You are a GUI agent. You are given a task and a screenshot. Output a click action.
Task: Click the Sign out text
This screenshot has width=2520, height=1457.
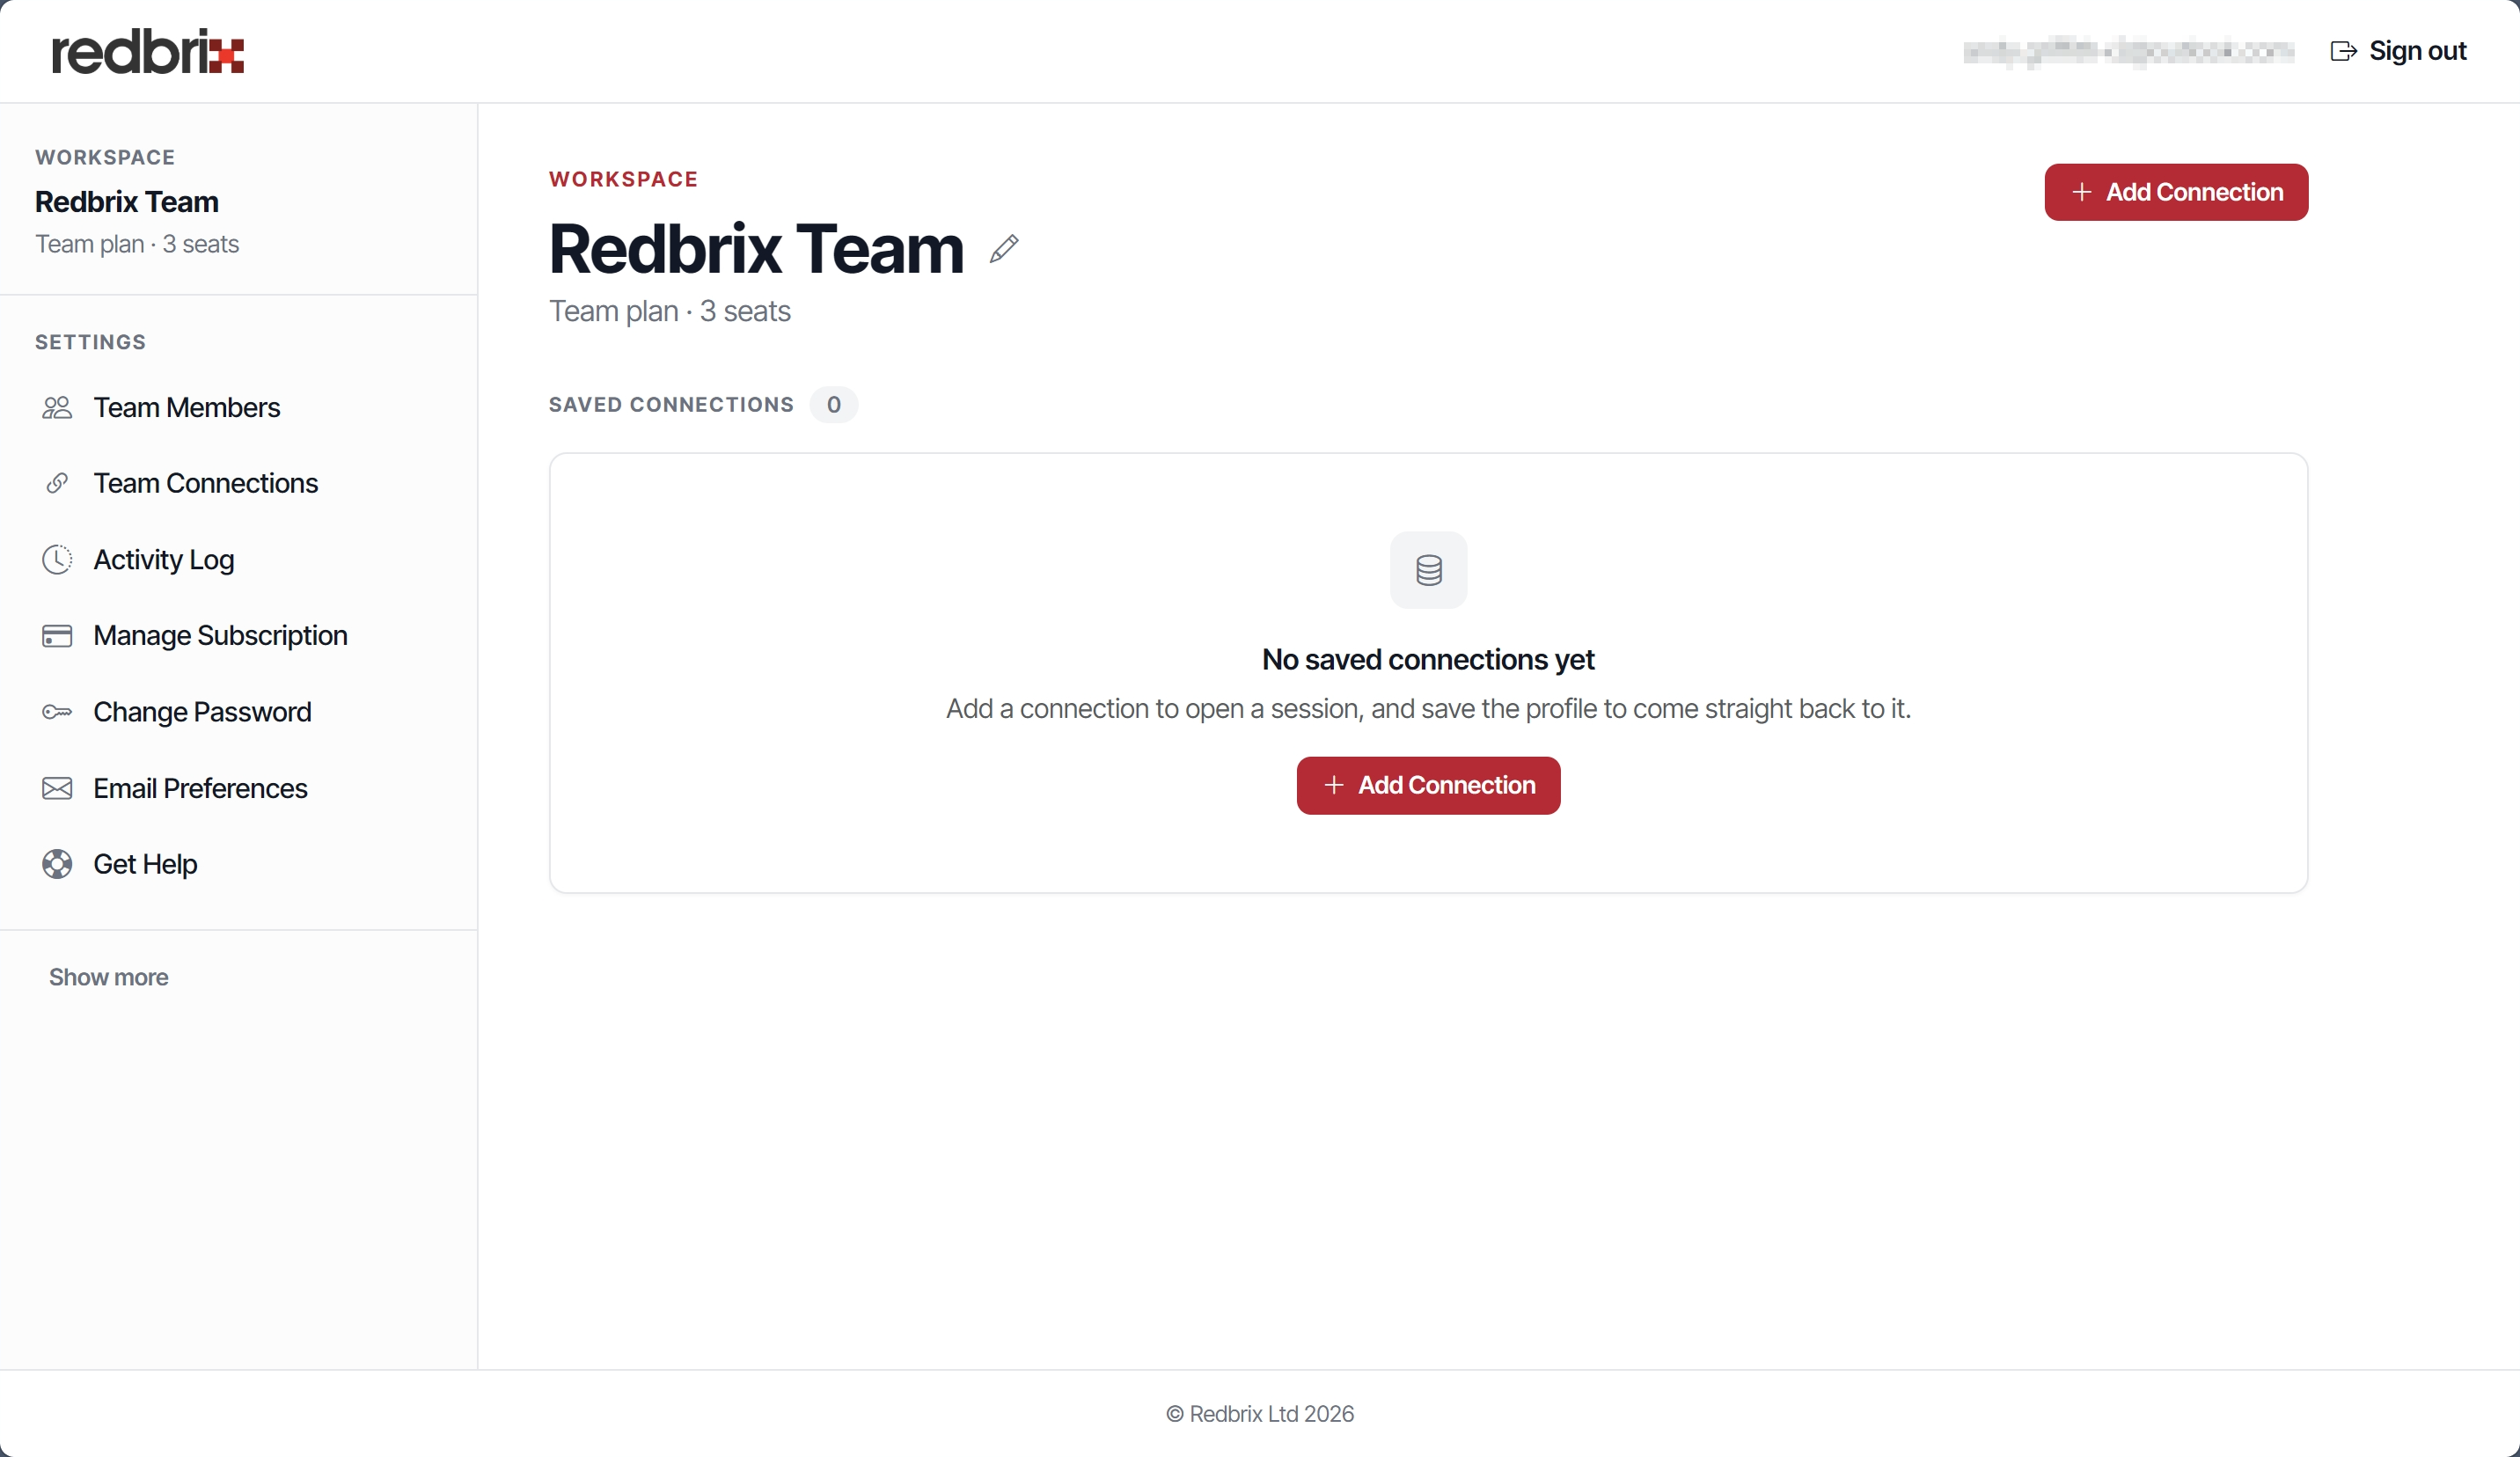coord(2417,51)
